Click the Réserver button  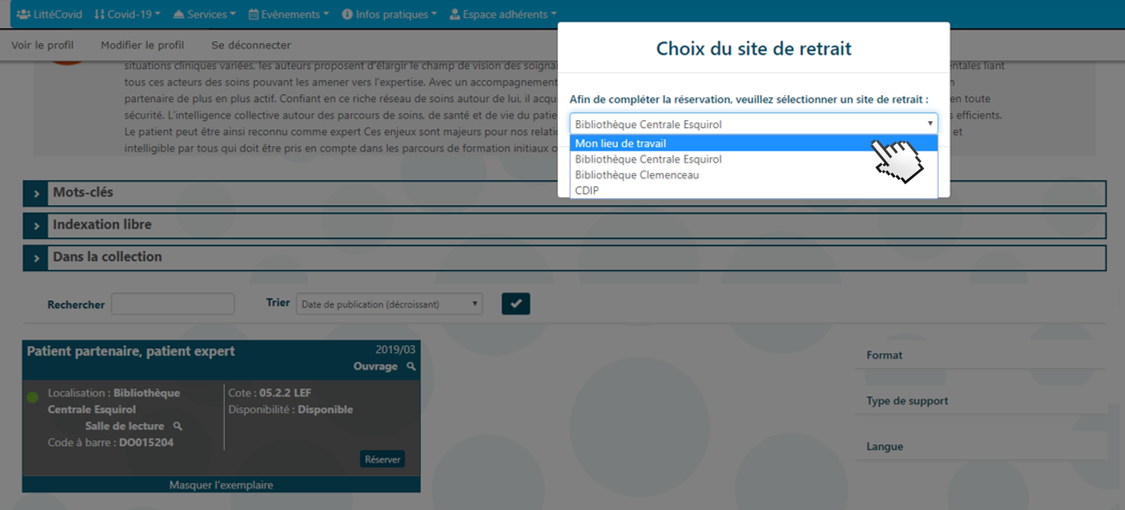pos(382,460)
